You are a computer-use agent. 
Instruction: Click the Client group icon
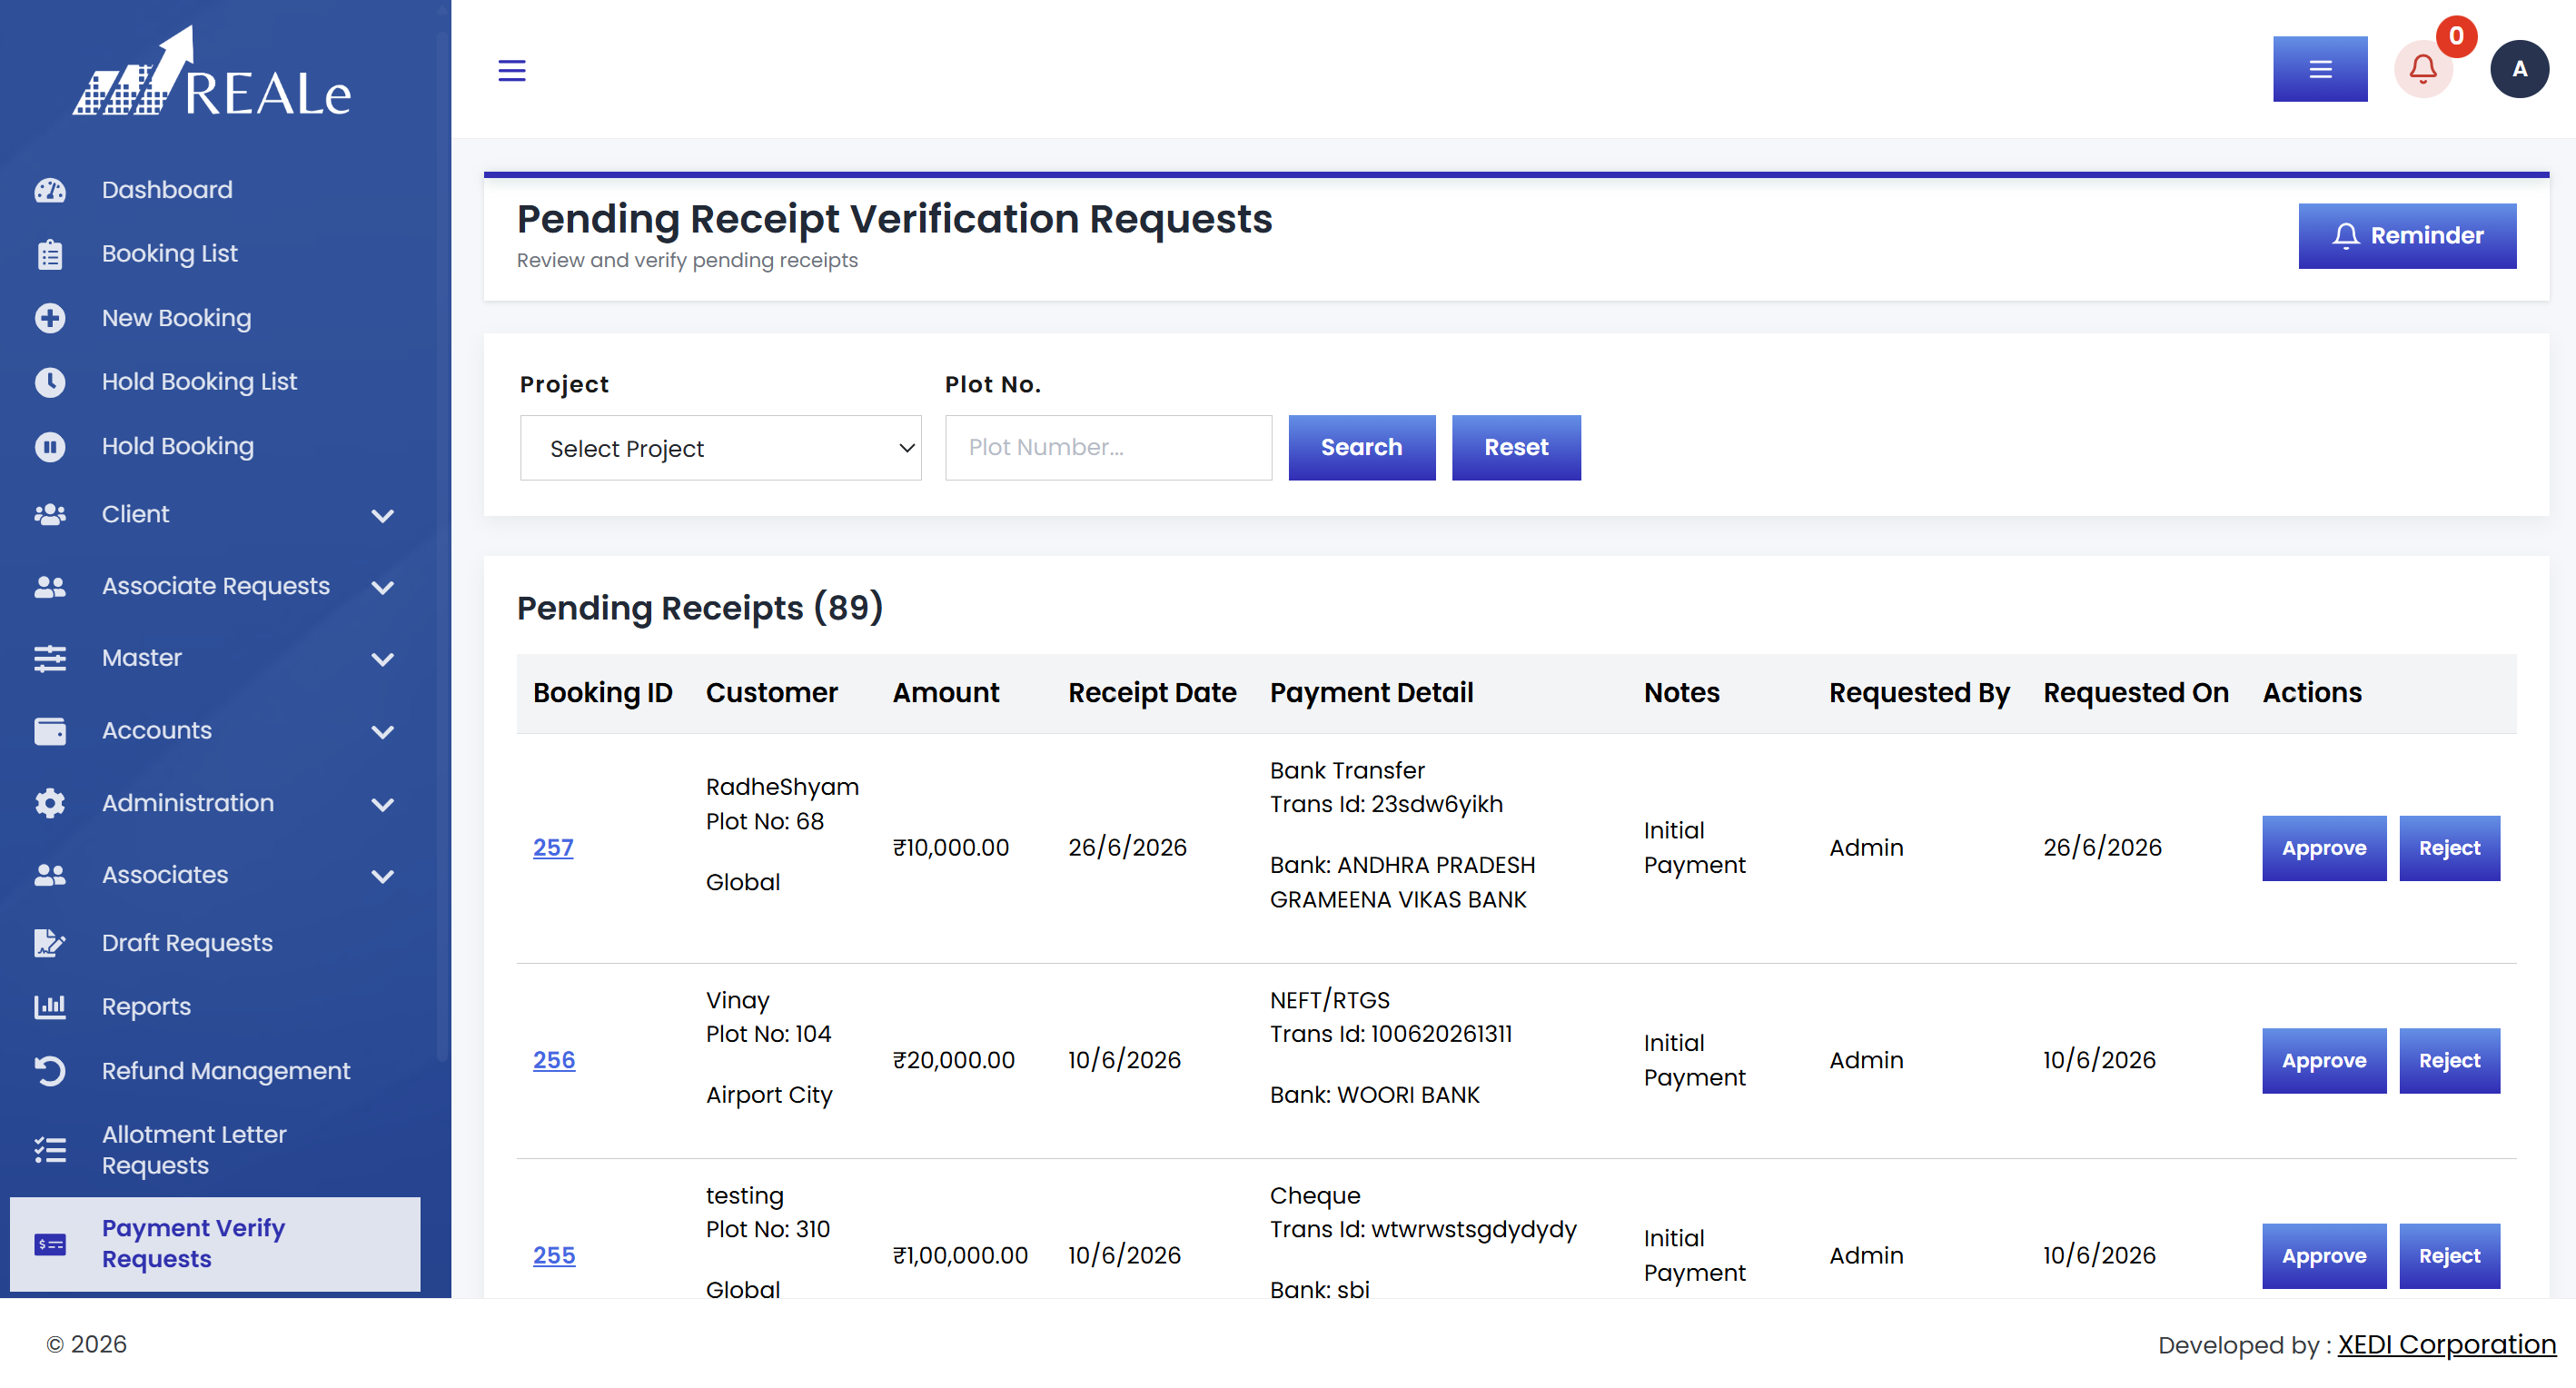tap(50, 514)
